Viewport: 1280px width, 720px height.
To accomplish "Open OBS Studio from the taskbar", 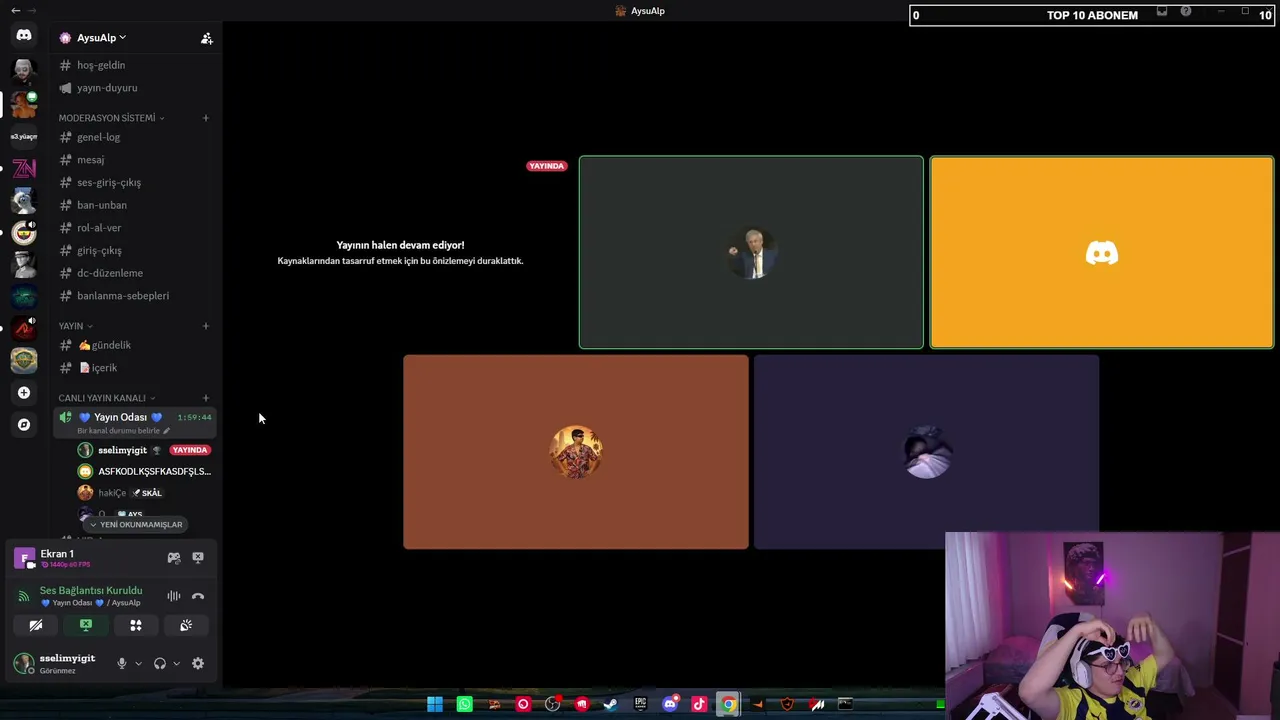I will coord(552,704).
